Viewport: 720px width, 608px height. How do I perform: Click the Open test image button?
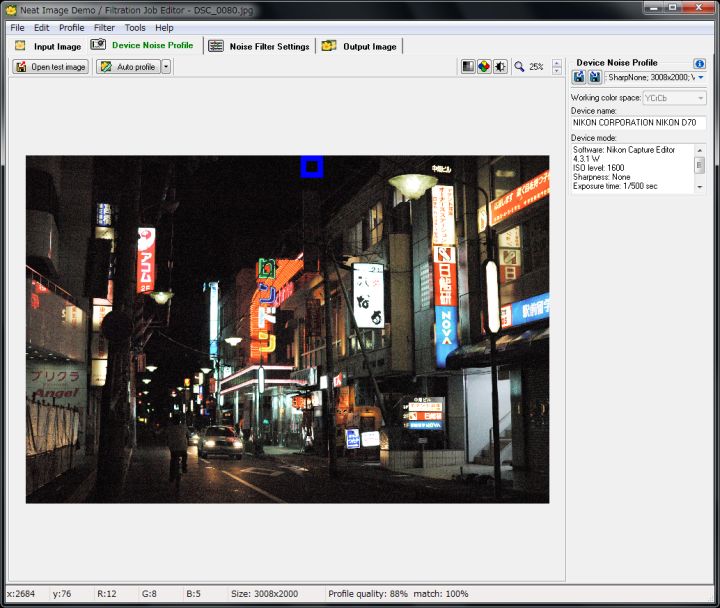(50, 67)
